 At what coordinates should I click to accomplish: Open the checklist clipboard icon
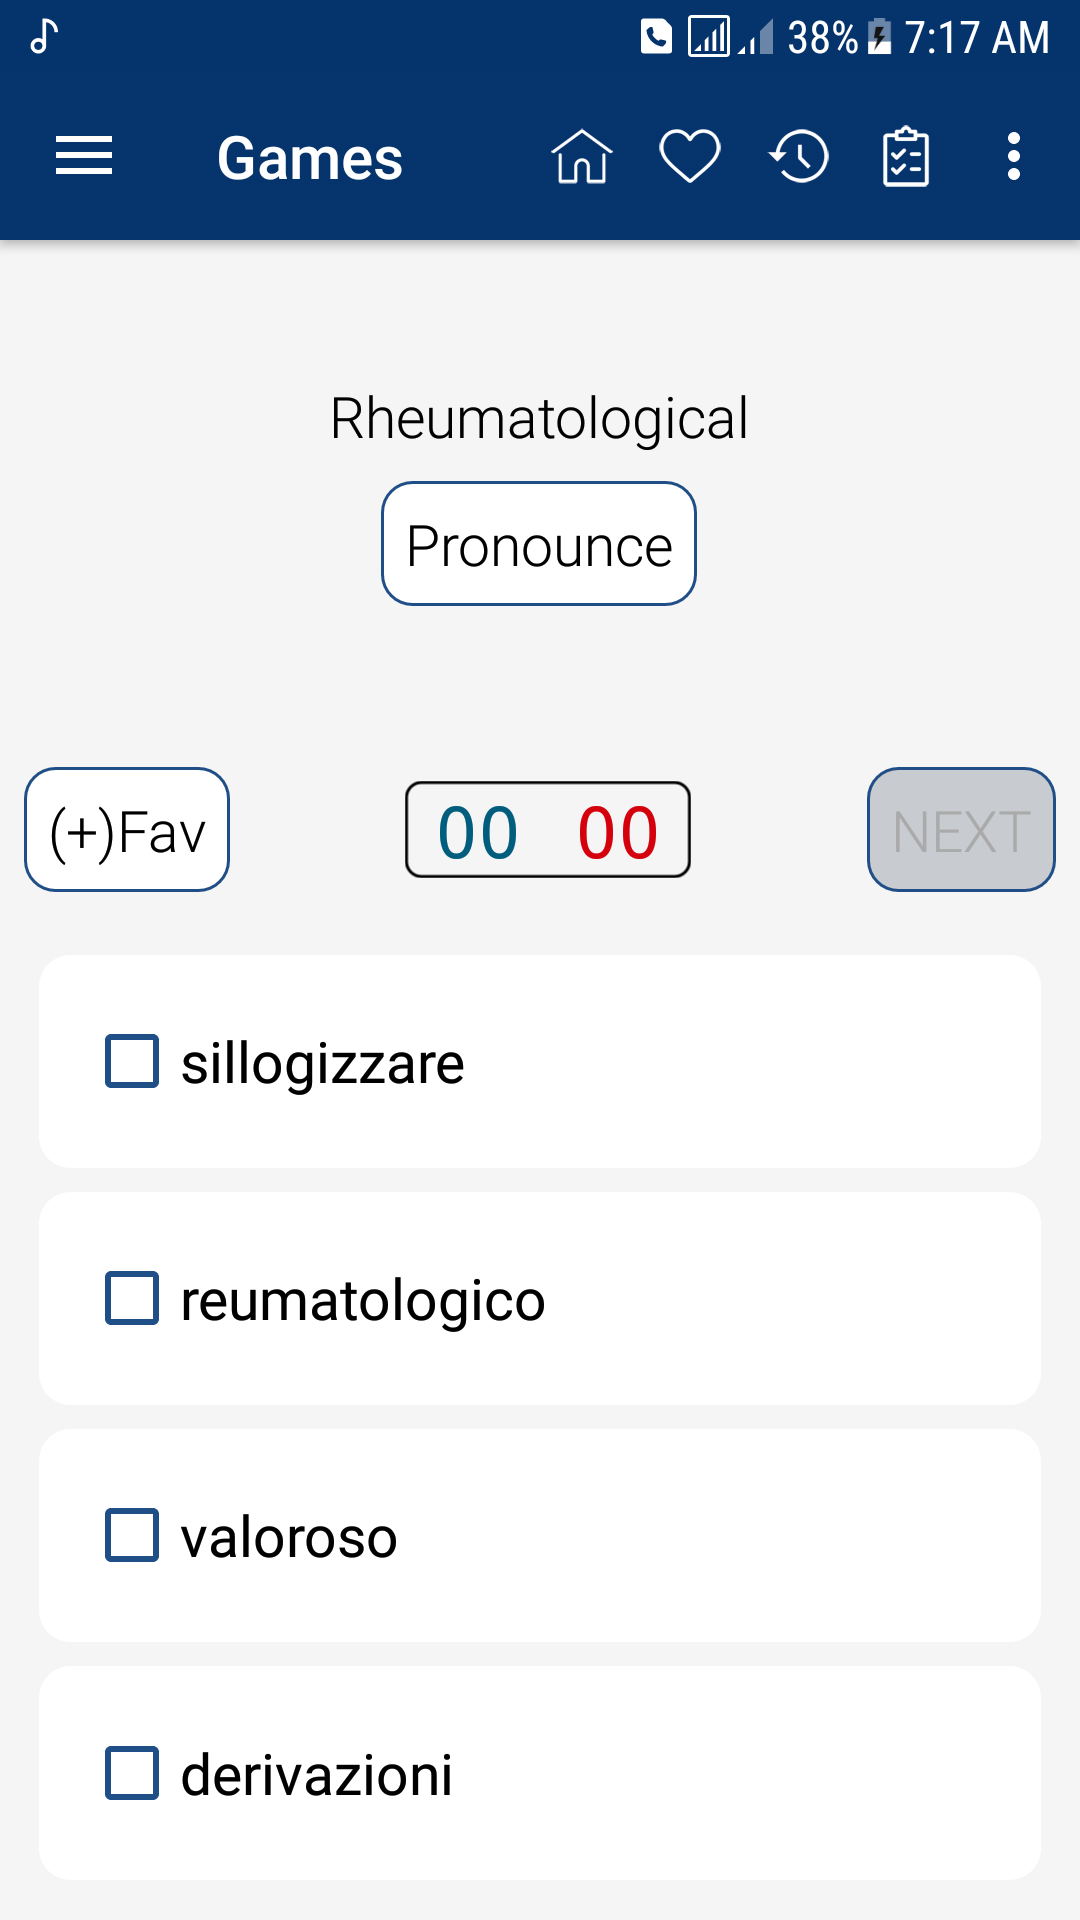pyautogui.click(x=906, y=157)
